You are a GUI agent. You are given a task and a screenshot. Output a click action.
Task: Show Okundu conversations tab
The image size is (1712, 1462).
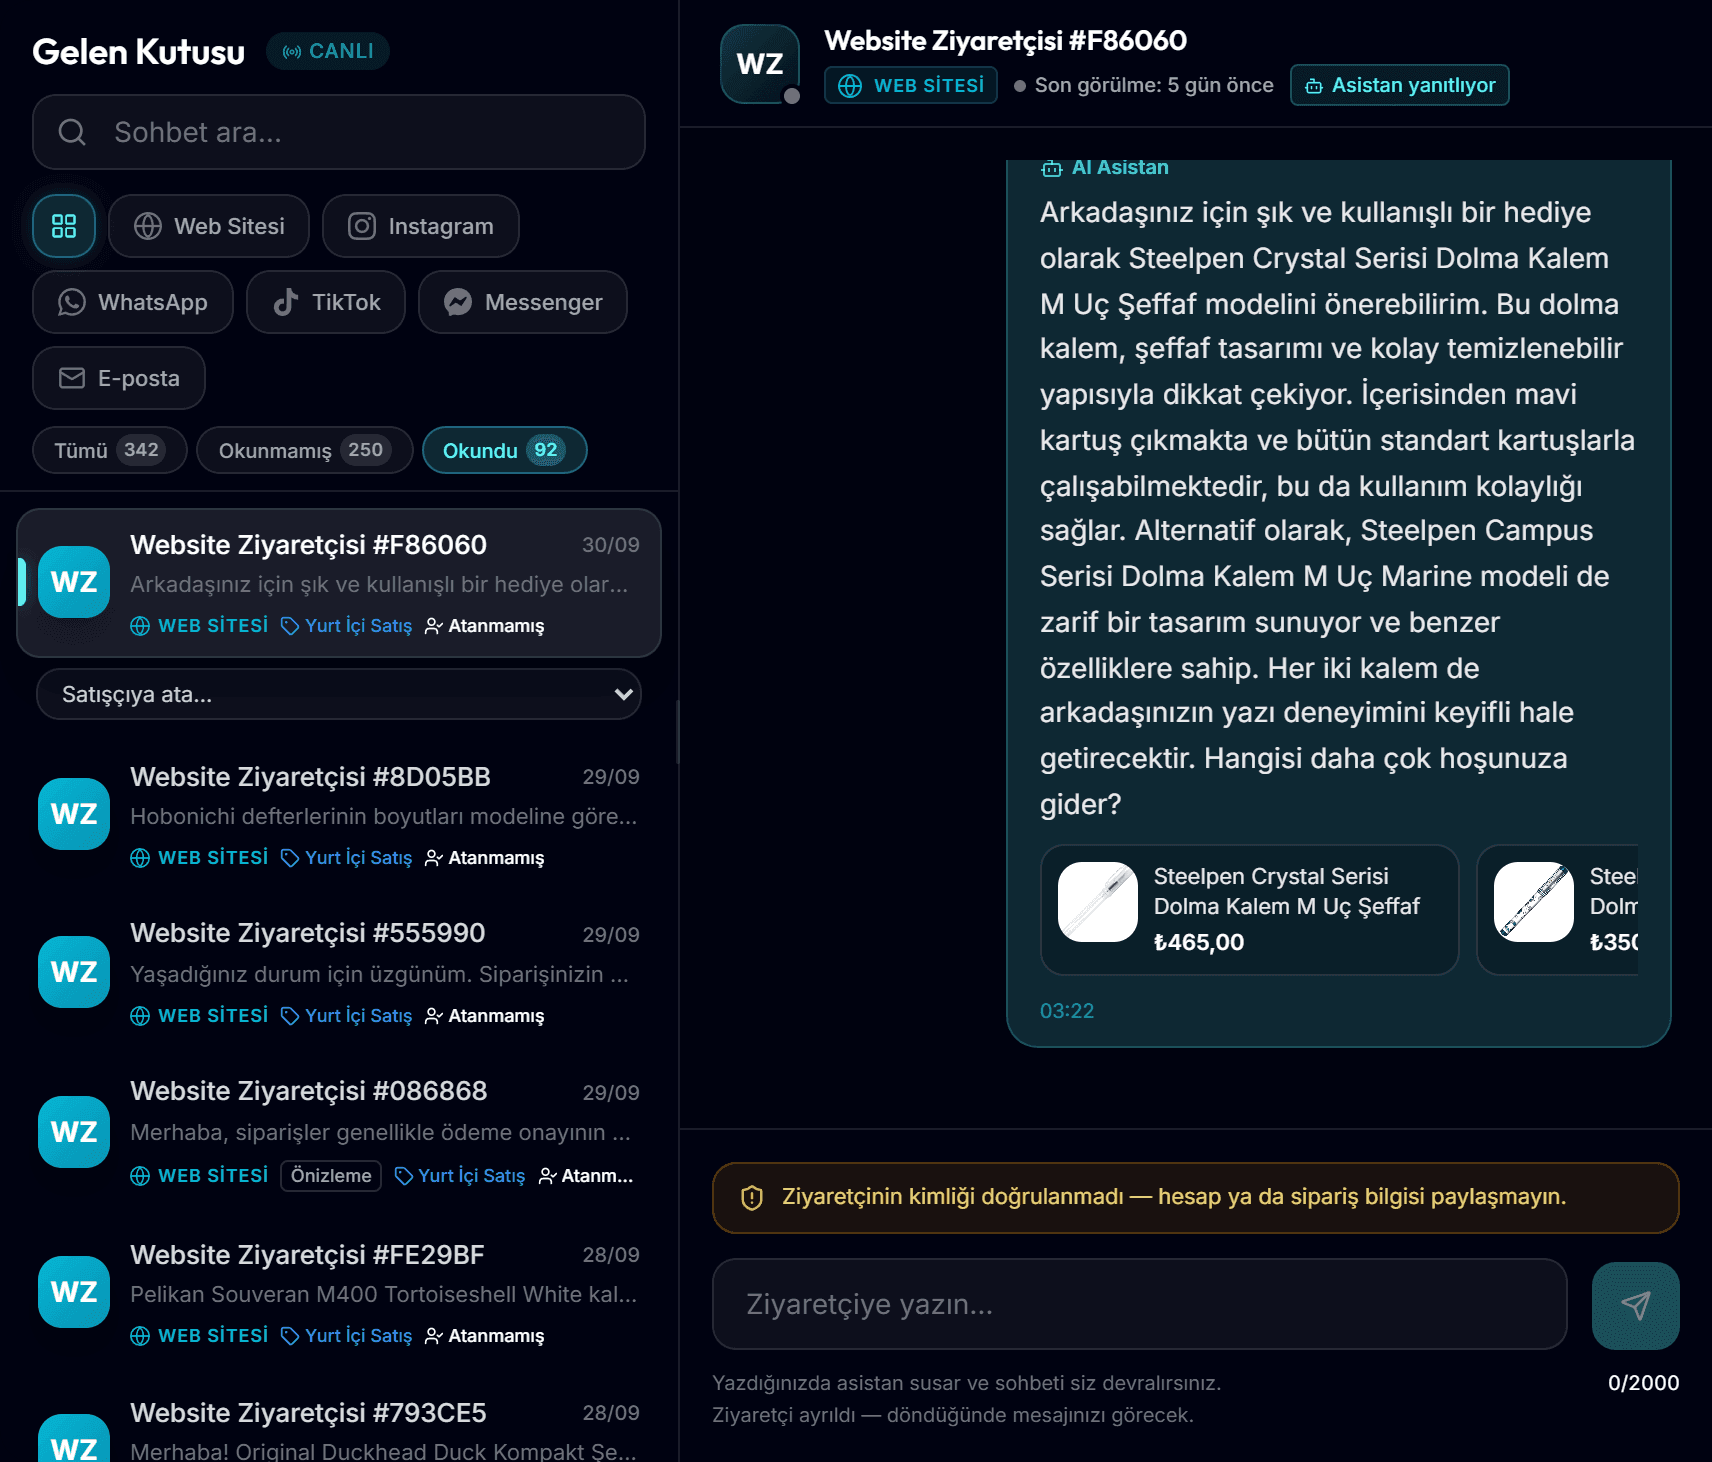click(x=505, y=450)
